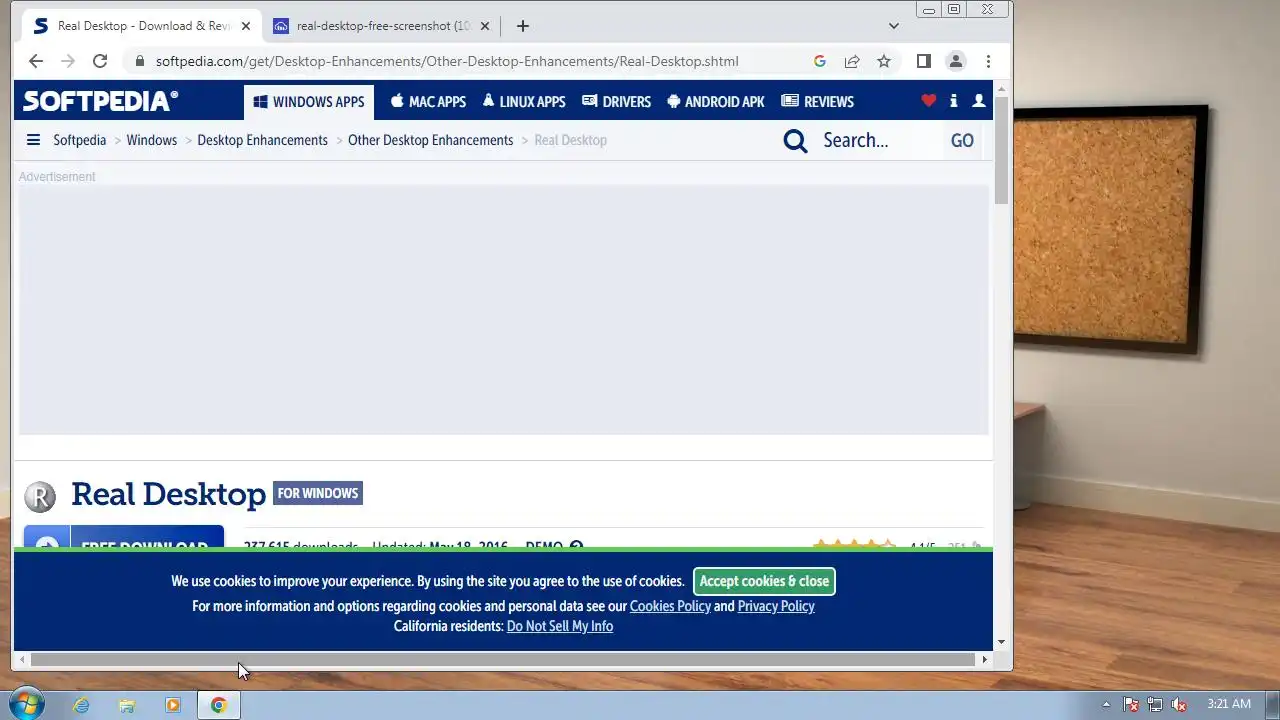Click the Softpedia logo
Image resolution: width=1280 pixels, height=720 pixels.
coord(100,101)
